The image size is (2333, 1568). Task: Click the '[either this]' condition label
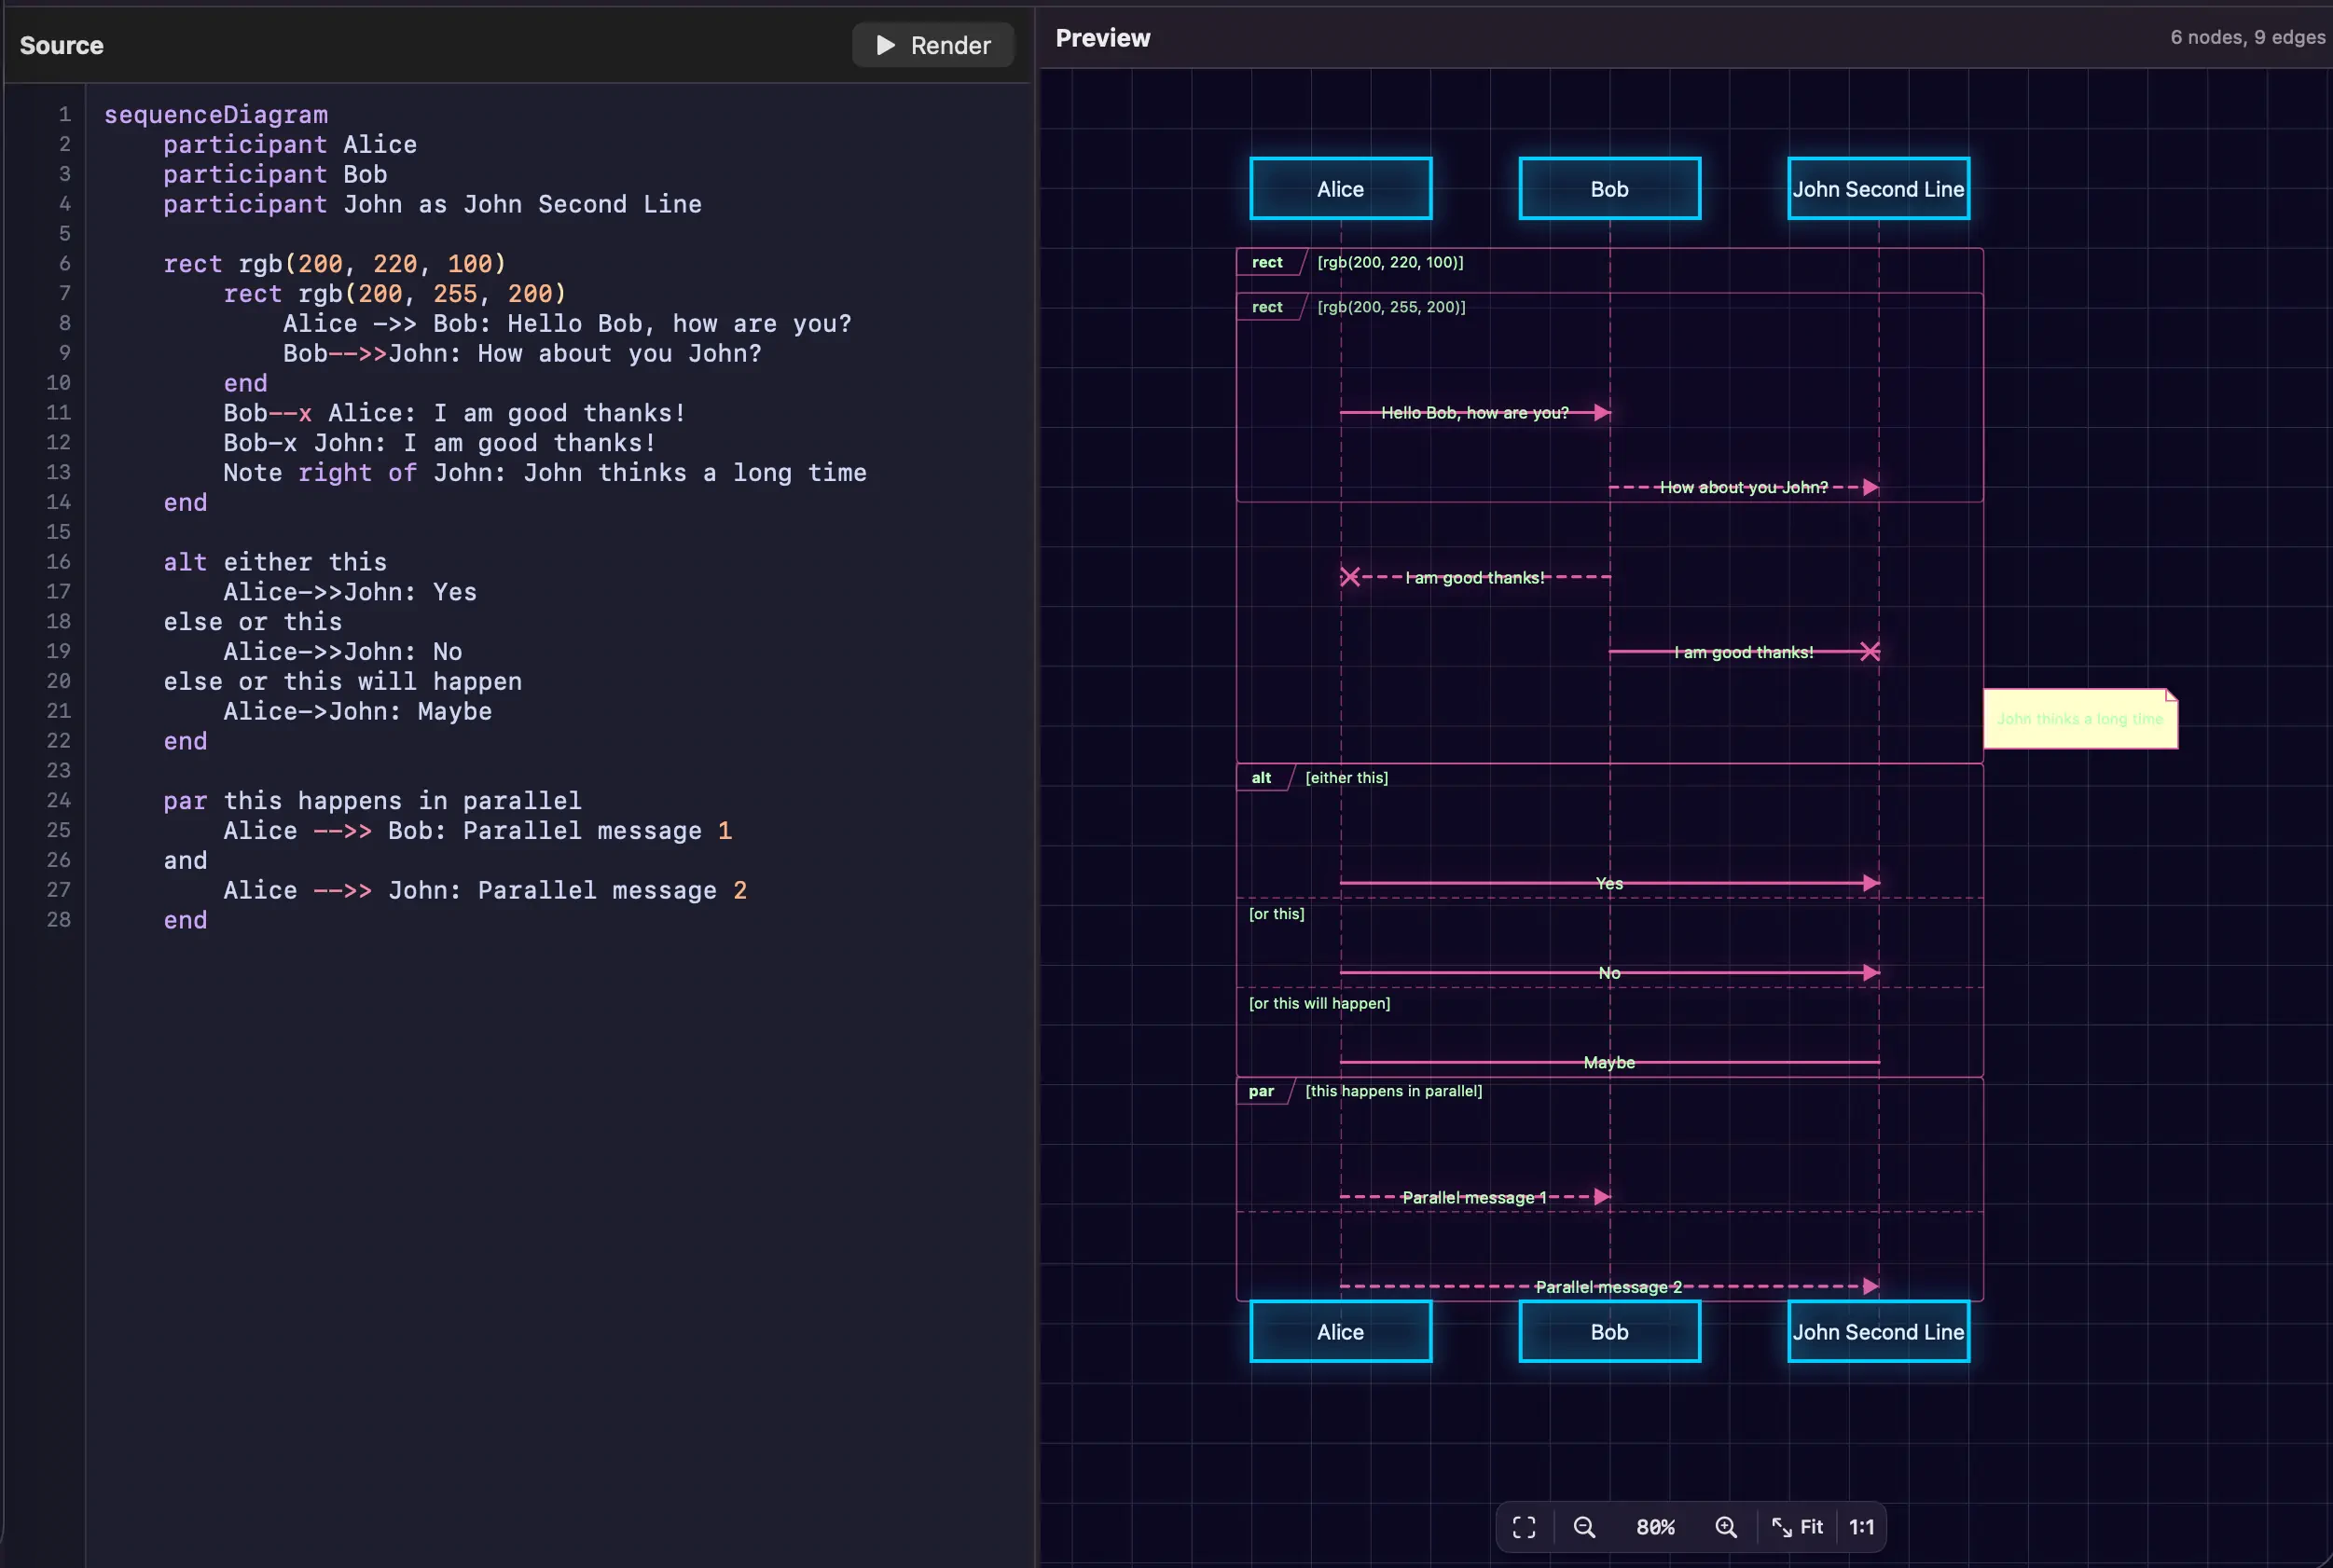click(x=1346, y=778)
